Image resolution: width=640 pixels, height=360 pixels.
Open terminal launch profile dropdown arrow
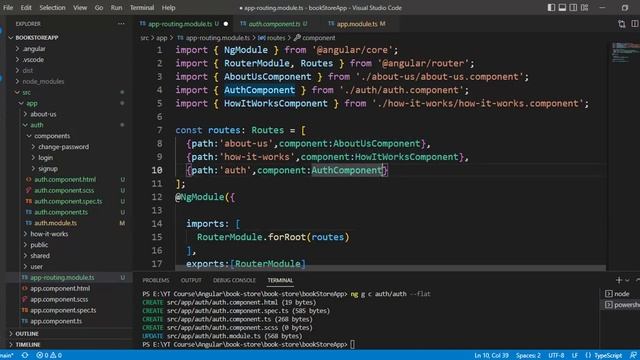pyautogui.click(x=627, y=280)
